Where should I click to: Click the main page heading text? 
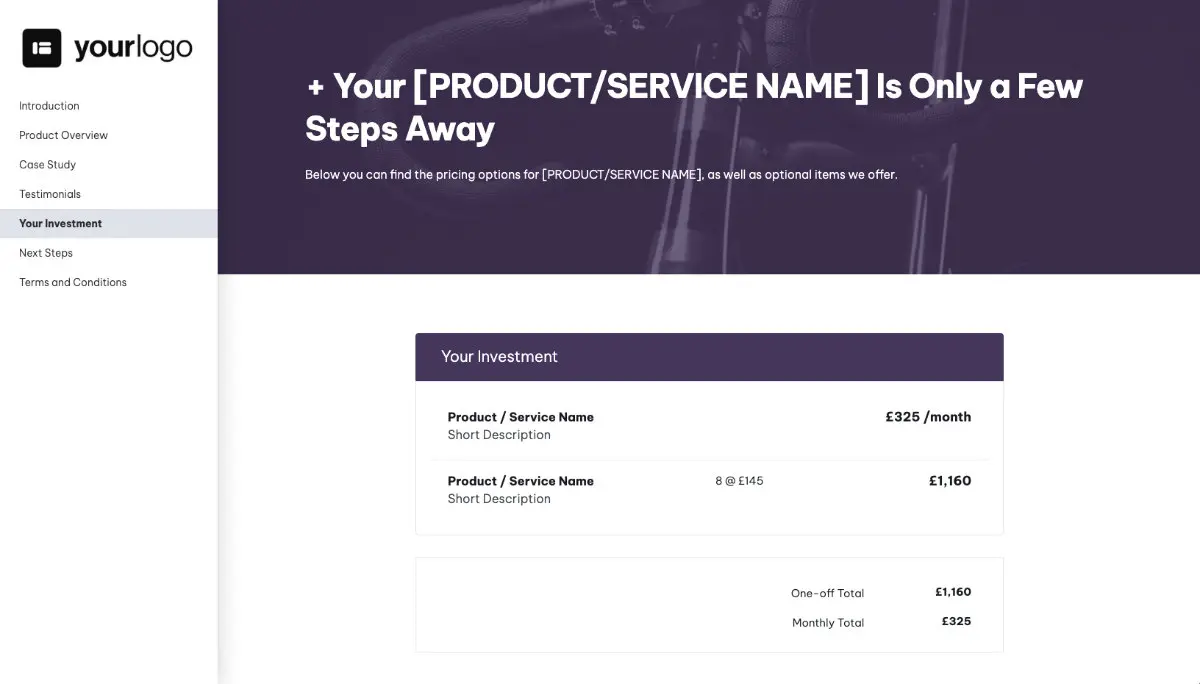pyautogui.click(x=694, y=107)
